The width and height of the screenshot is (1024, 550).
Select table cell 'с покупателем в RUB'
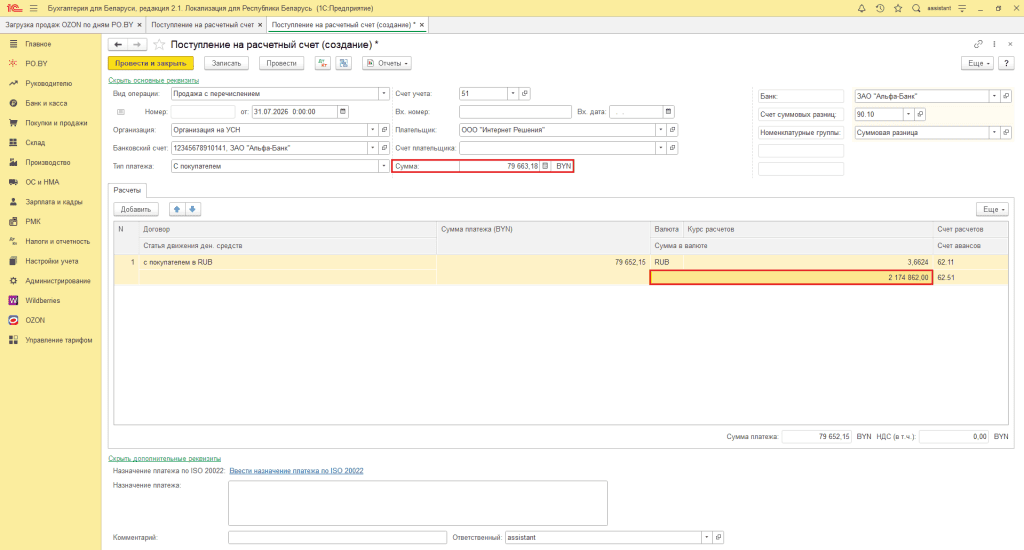[287, 262]
